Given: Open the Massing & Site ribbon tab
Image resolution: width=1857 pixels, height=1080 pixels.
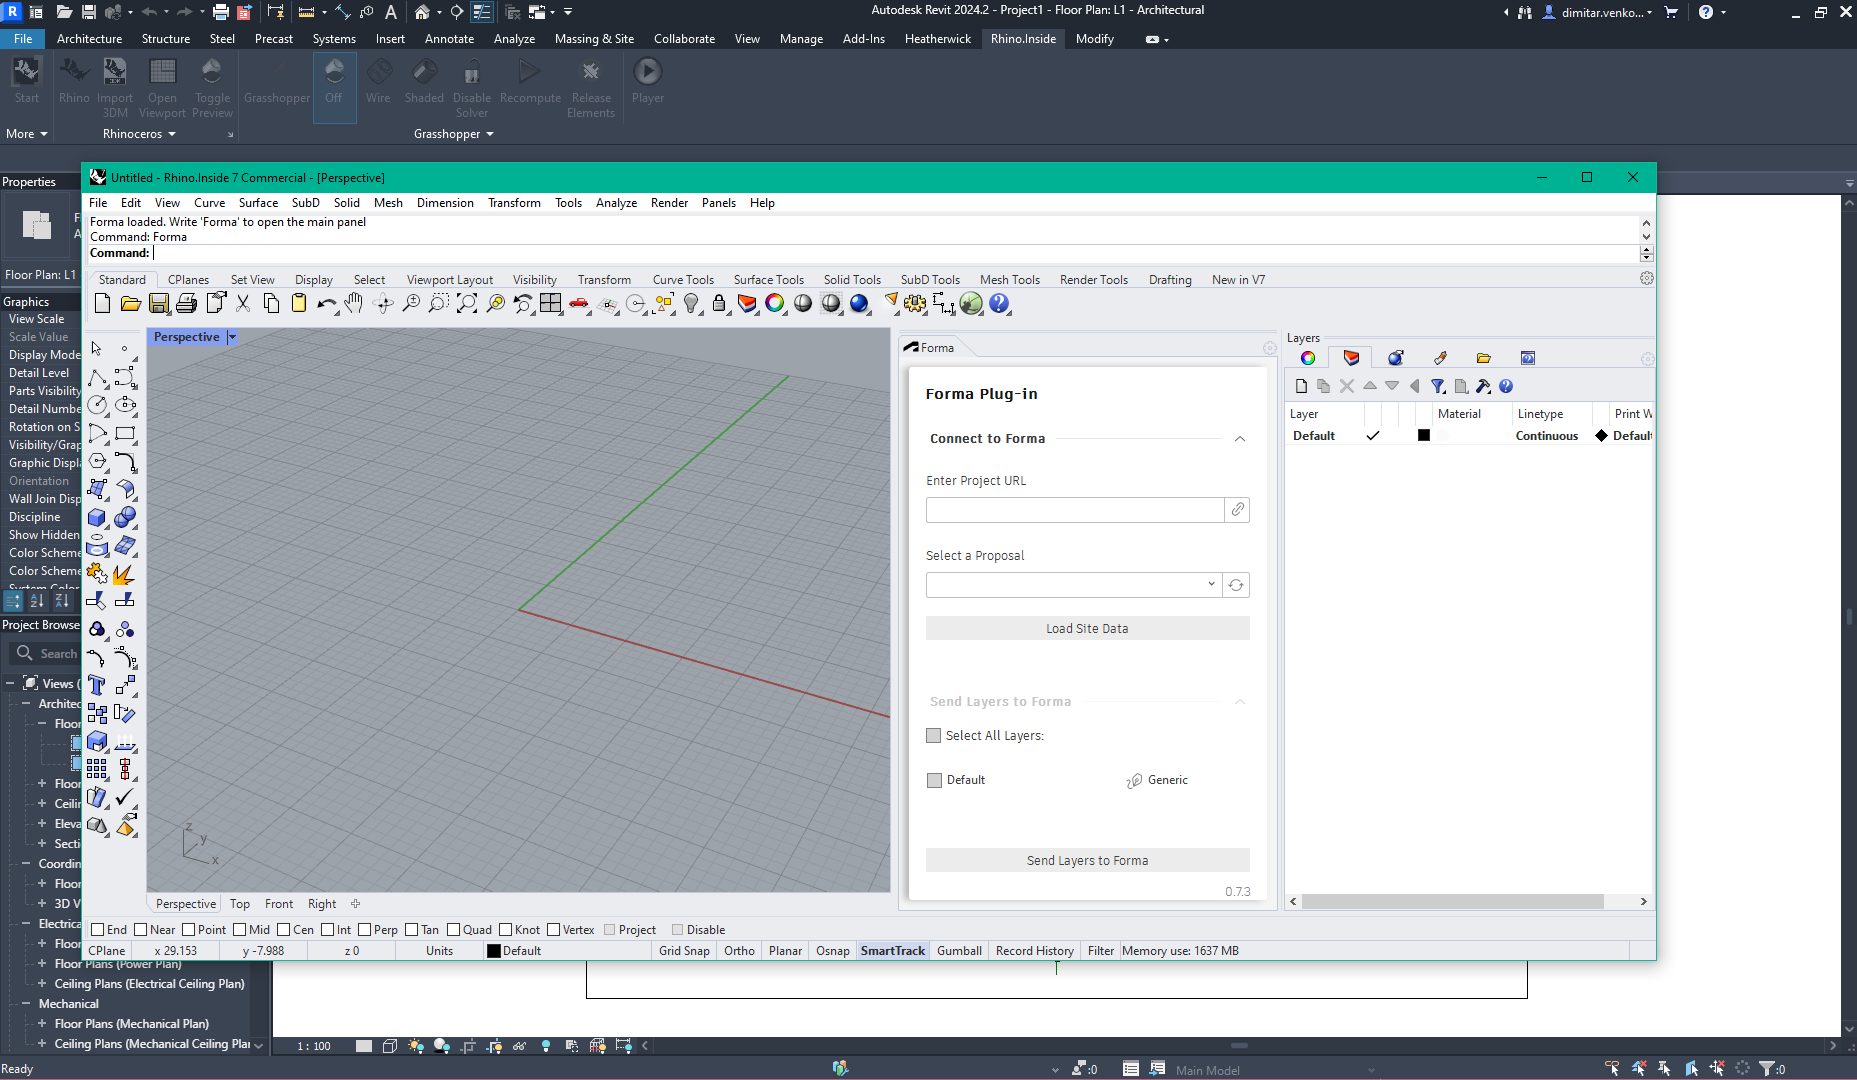Looking at the screenshot, I should pyautogui.click(x=594, y=39).
